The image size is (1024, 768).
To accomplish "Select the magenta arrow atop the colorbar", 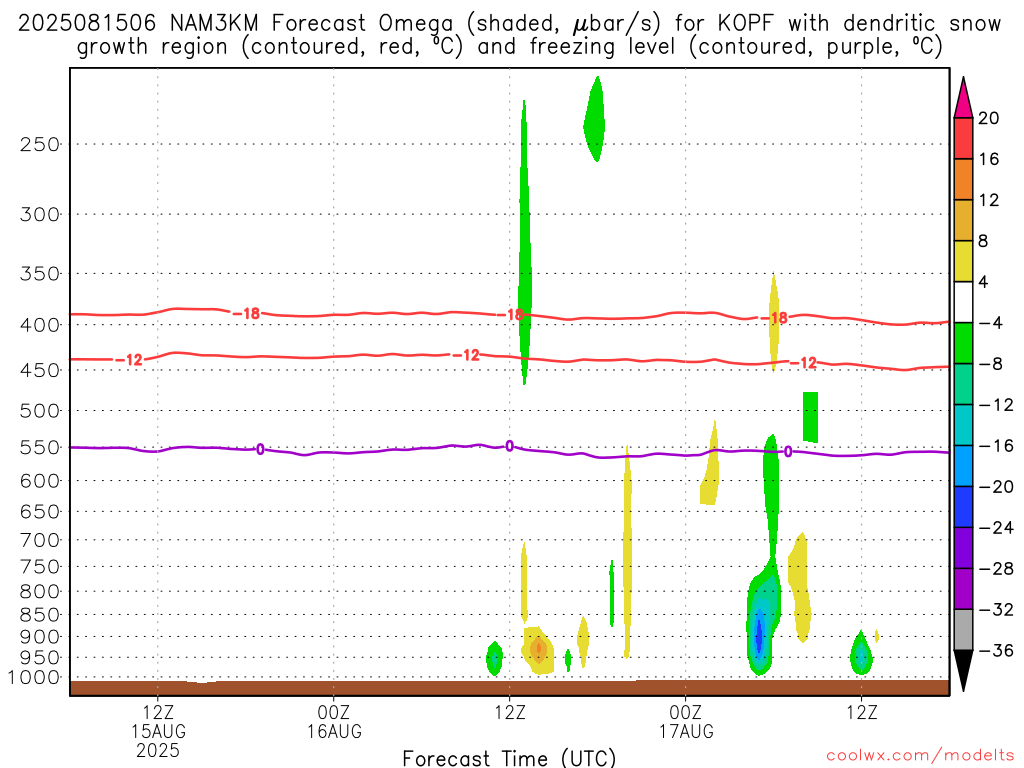I will click(963, 97).
